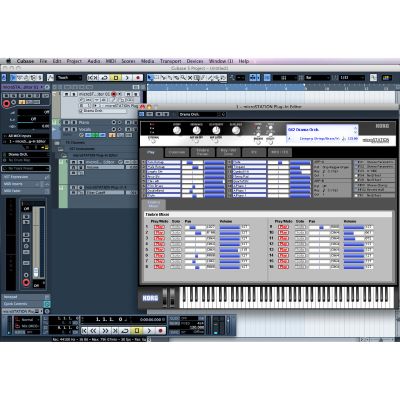Toggle Play/Mute for timbre 1
Viewport: 400px width, 400px height.
click(159, 227)
